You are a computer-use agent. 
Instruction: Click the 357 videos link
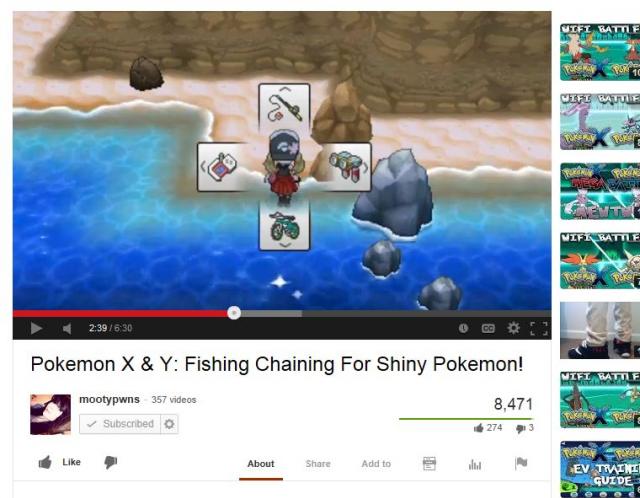click(174, 400)
